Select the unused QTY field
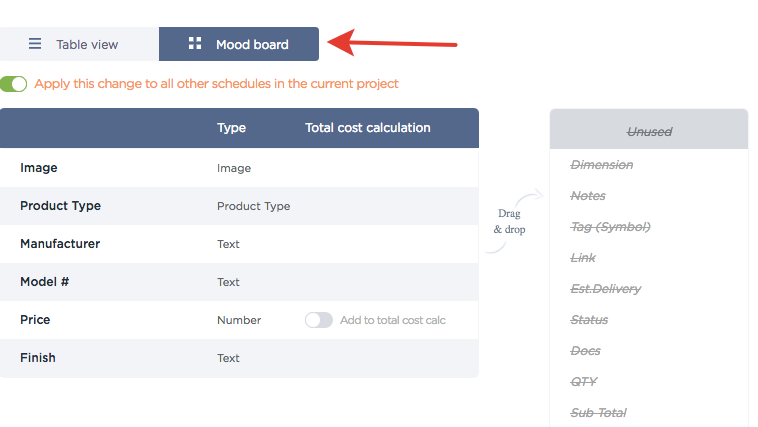Screen dimensions: 758x427 pos(584,382)
